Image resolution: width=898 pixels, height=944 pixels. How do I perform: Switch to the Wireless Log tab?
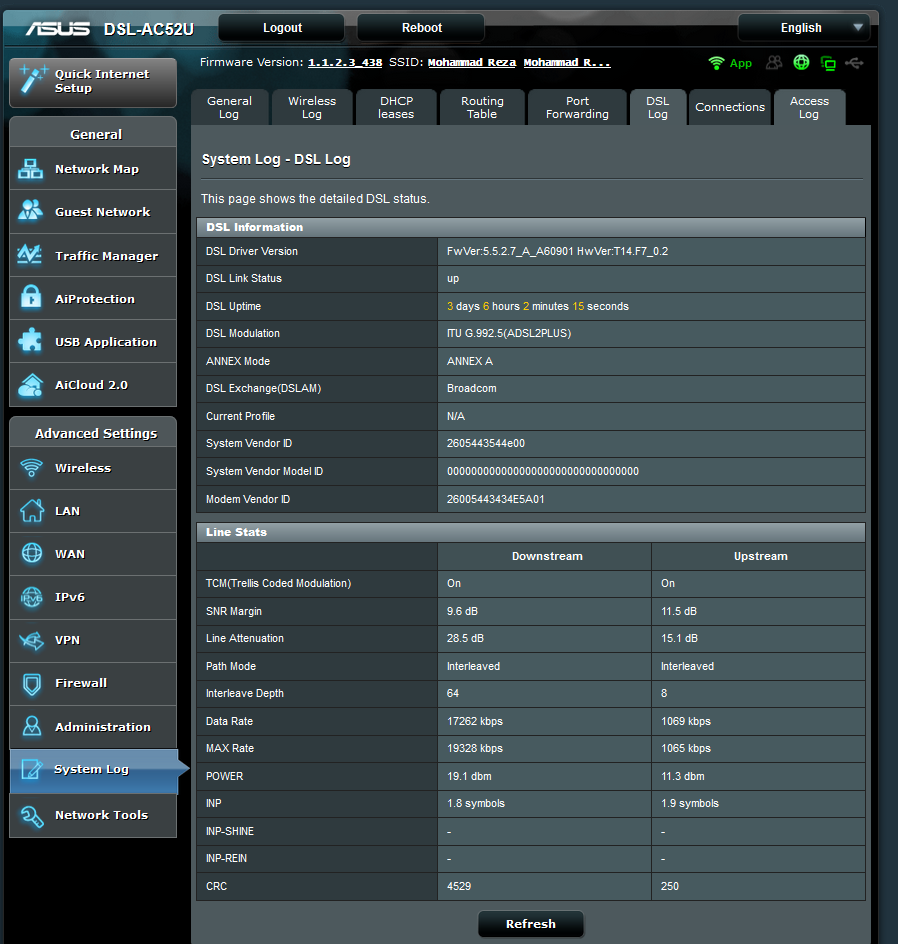tap(312, 107)
